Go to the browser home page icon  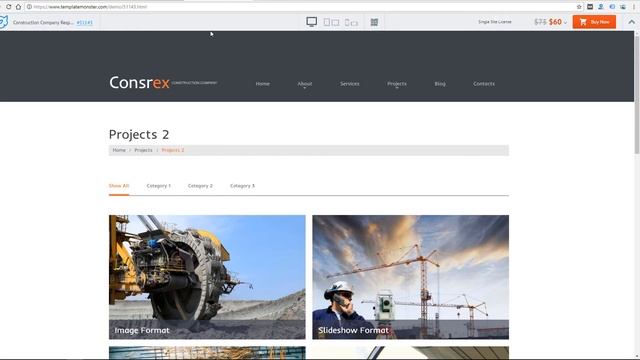[18, 7]
